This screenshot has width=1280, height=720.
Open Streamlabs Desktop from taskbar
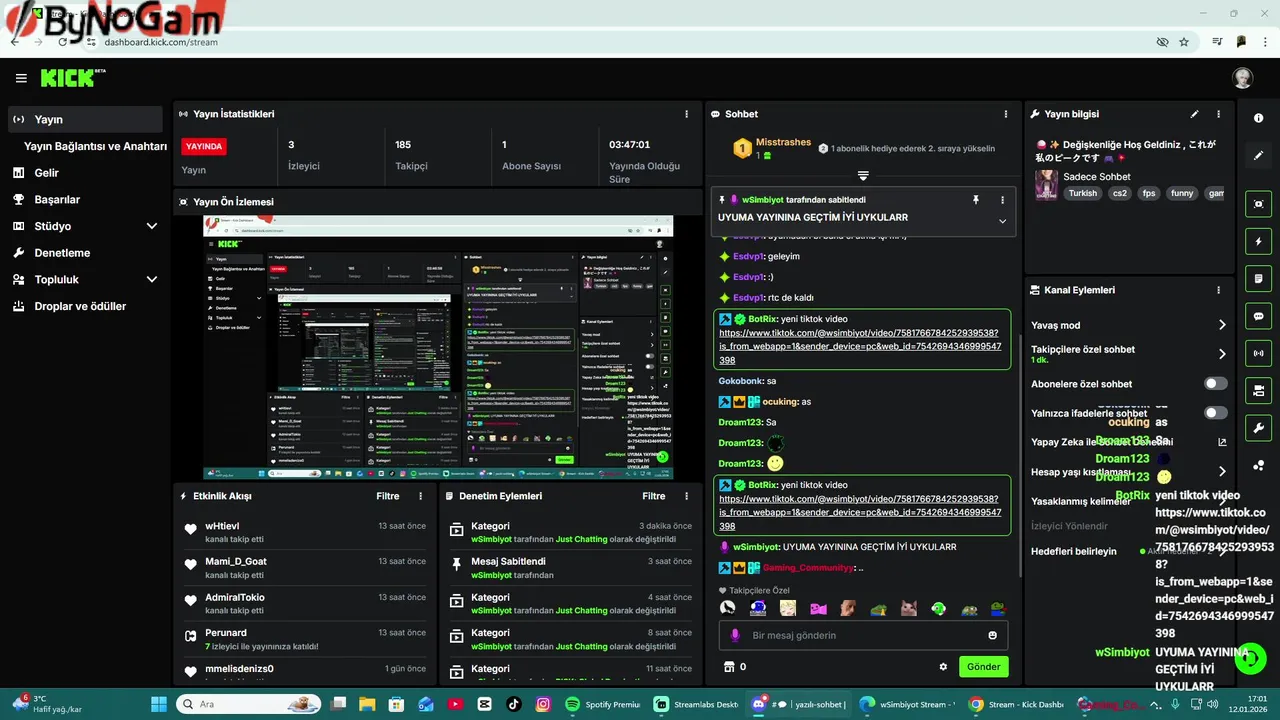click(696, 704)
